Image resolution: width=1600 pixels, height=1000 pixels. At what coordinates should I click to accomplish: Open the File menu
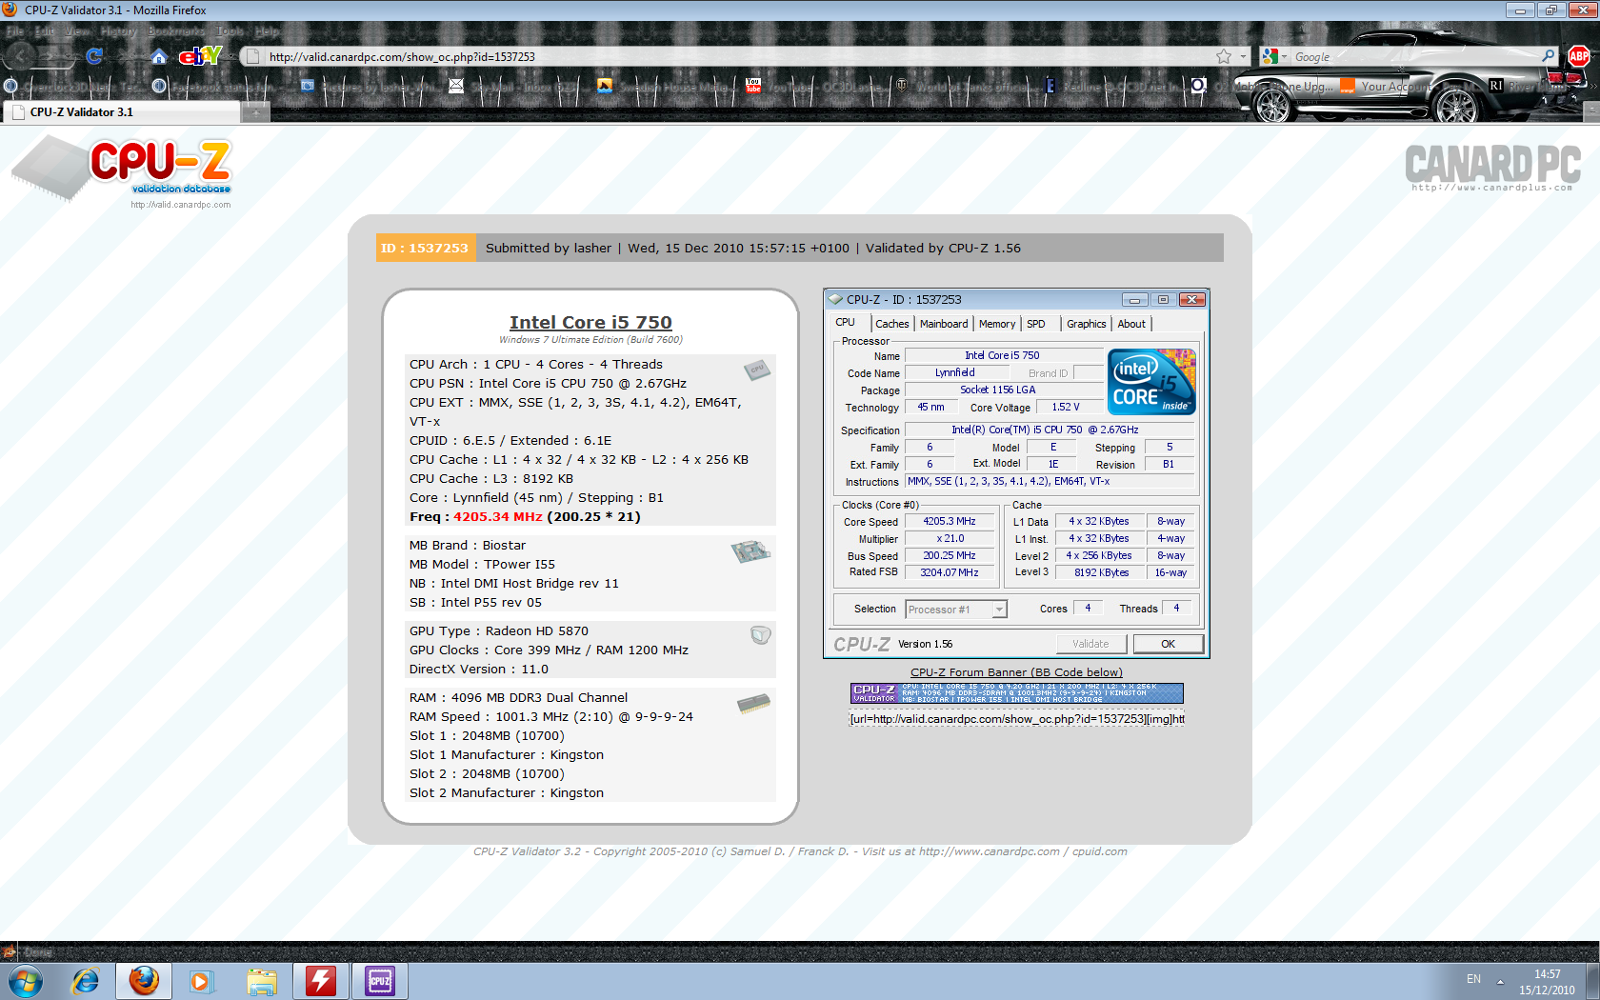(x=15, y=32)
